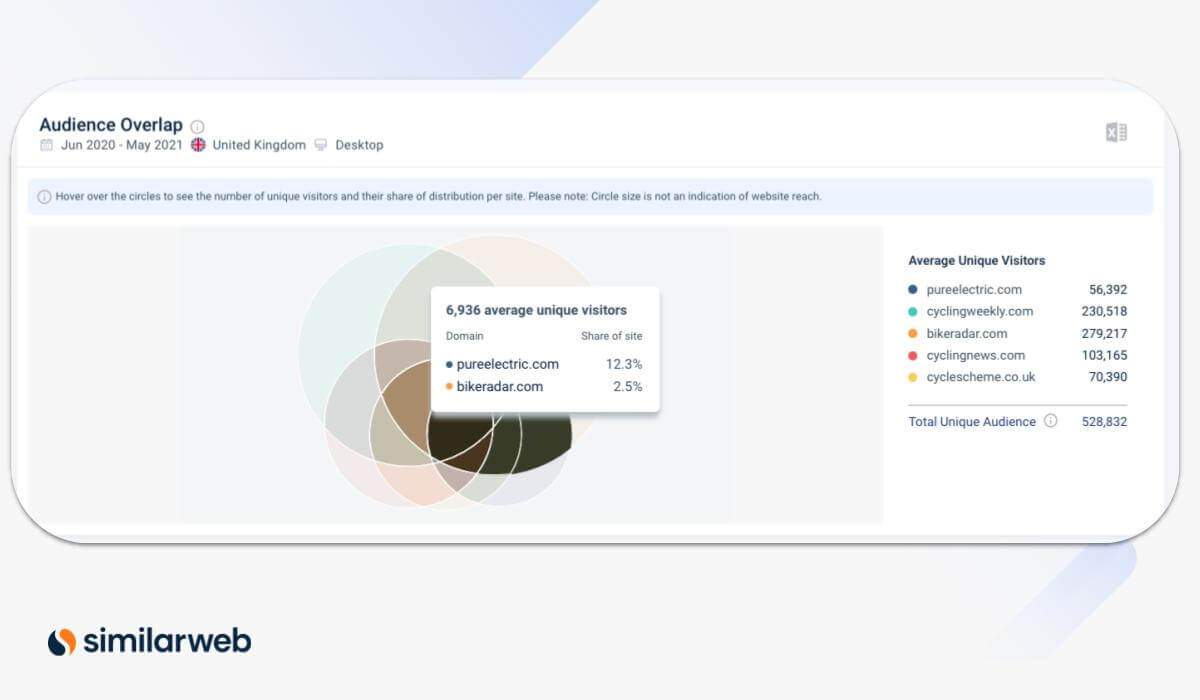Screen dimensions: 1200x700
Task: Click the calendar icon next to date range
Action: 46,144
